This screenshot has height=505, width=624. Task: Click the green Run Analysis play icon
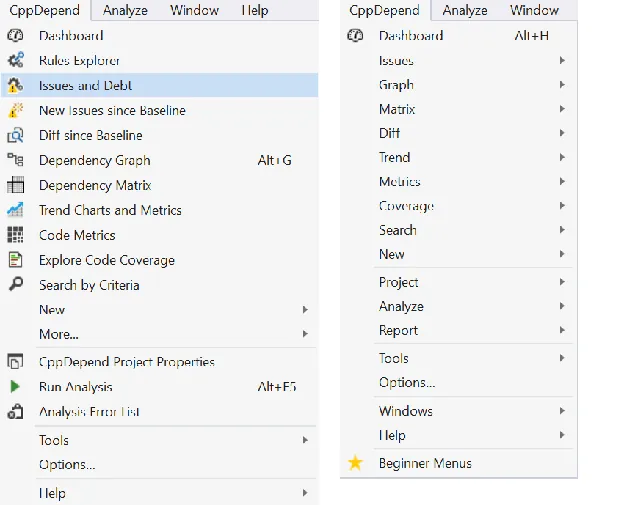point(15,386)
